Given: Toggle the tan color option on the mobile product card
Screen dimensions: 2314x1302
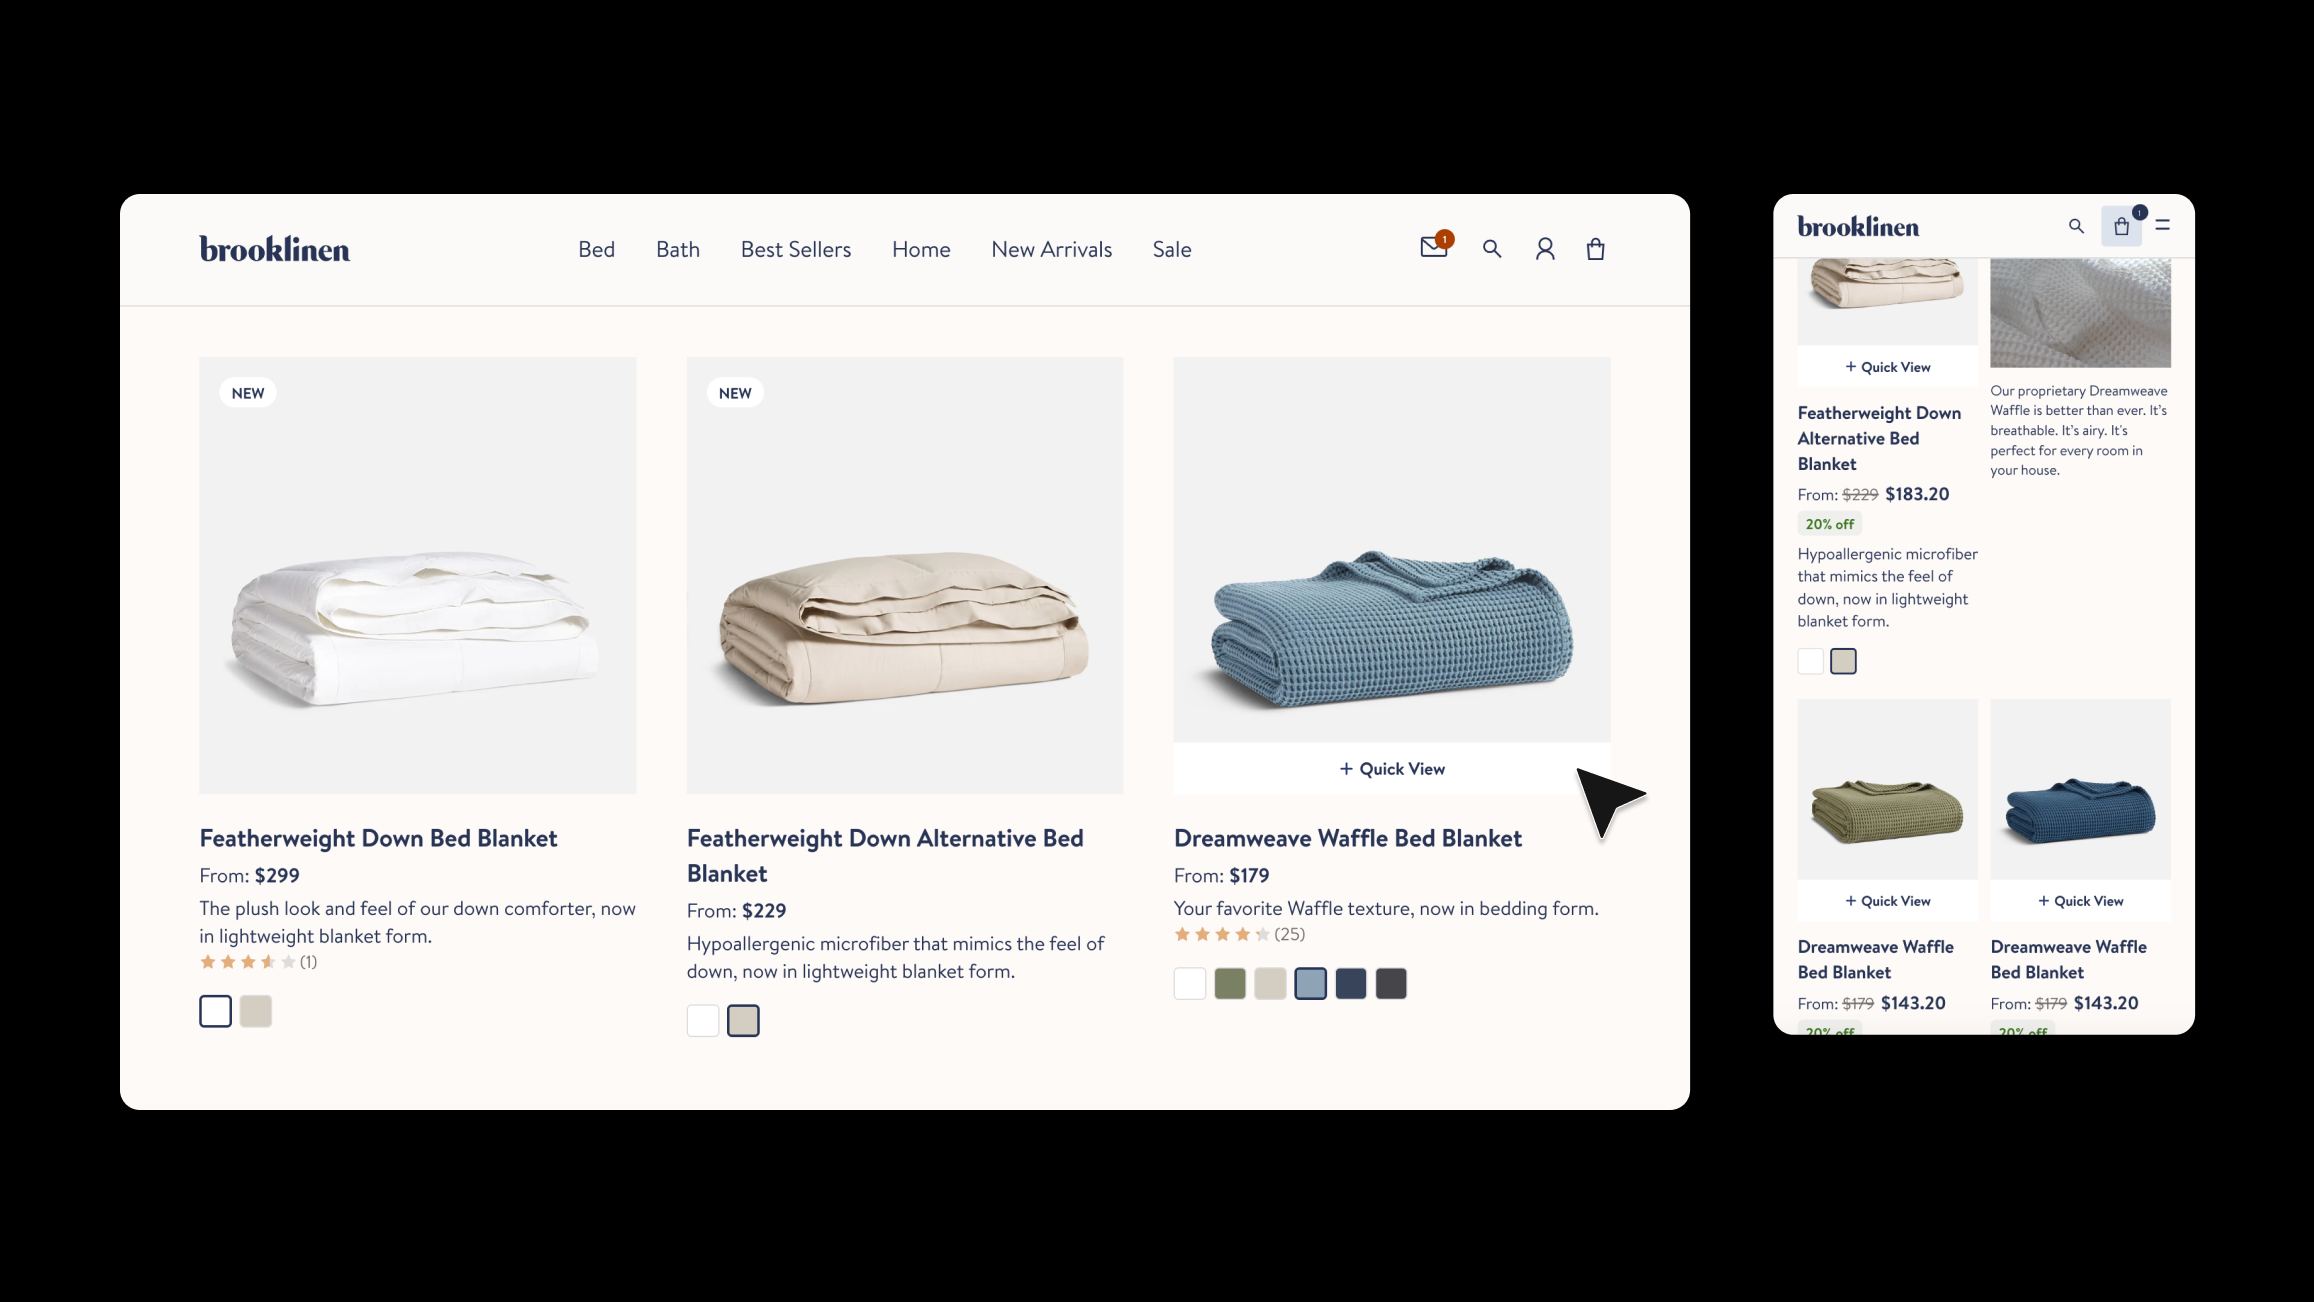Looking at the screenshot, I should [1844, 661].
